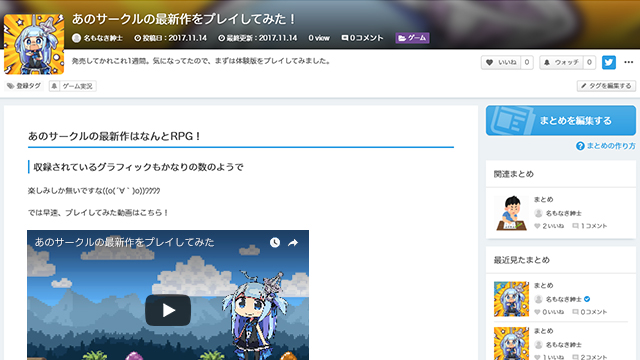This screenshot has width=640, height=360.
Task: Click the watch later clock icon on video
Action: 275,242
